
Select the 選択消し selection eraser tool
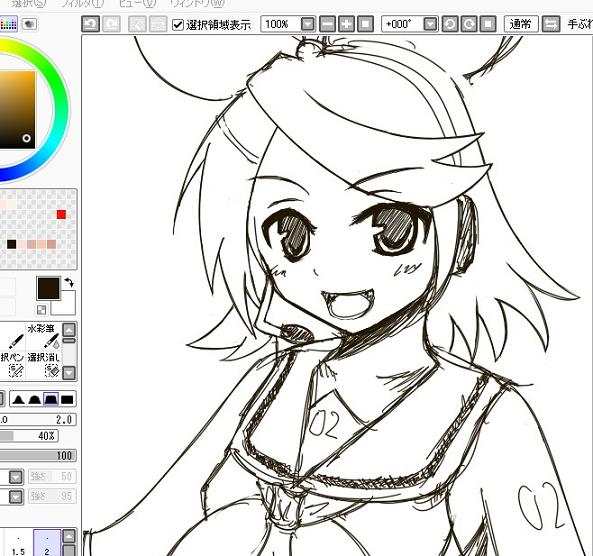click(x=44, y=366)
